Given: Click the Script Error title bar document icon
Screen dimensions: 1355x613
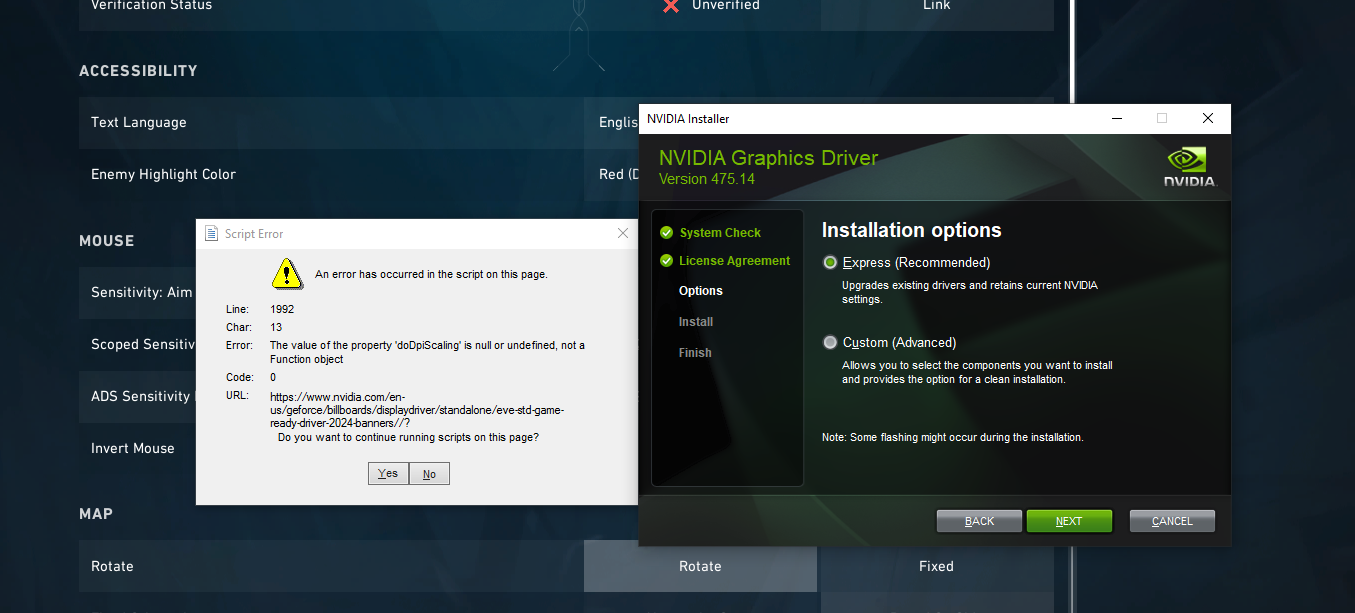Looking at the screenshot, I should (211, 234).
